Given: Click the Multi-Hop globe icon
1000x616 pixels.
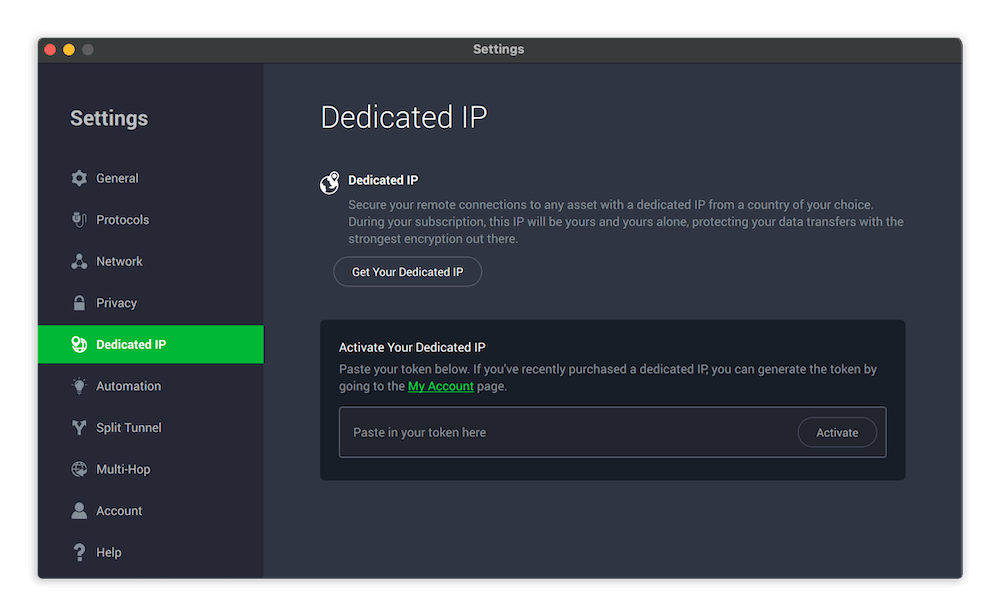Looking at the screenshot, I should (x=79, y=469).
